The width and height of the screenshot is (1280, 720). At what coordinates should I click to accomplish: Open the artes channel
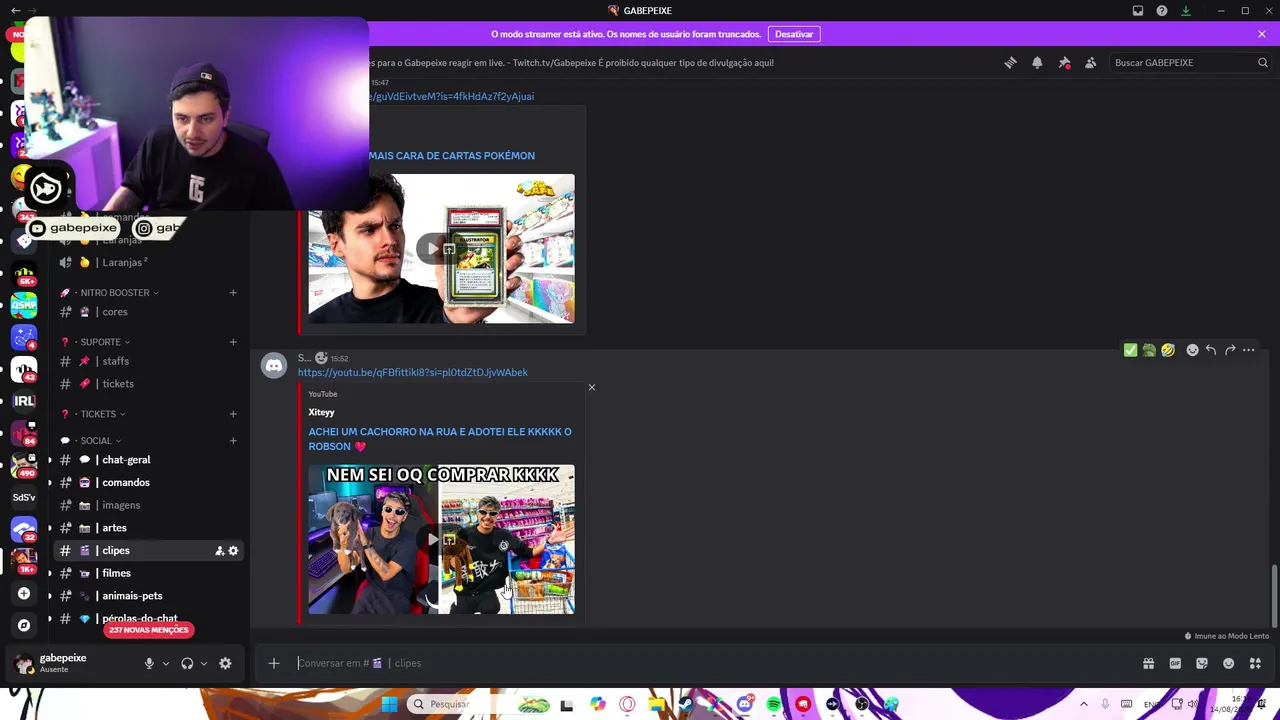coord(148,528)
